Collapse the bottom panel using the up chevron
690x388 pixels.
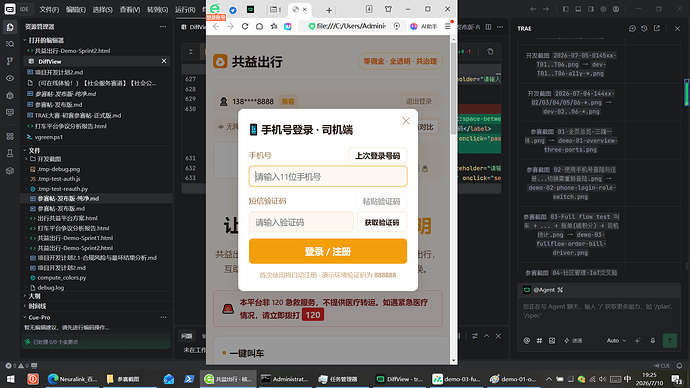(x=487, y=336)
